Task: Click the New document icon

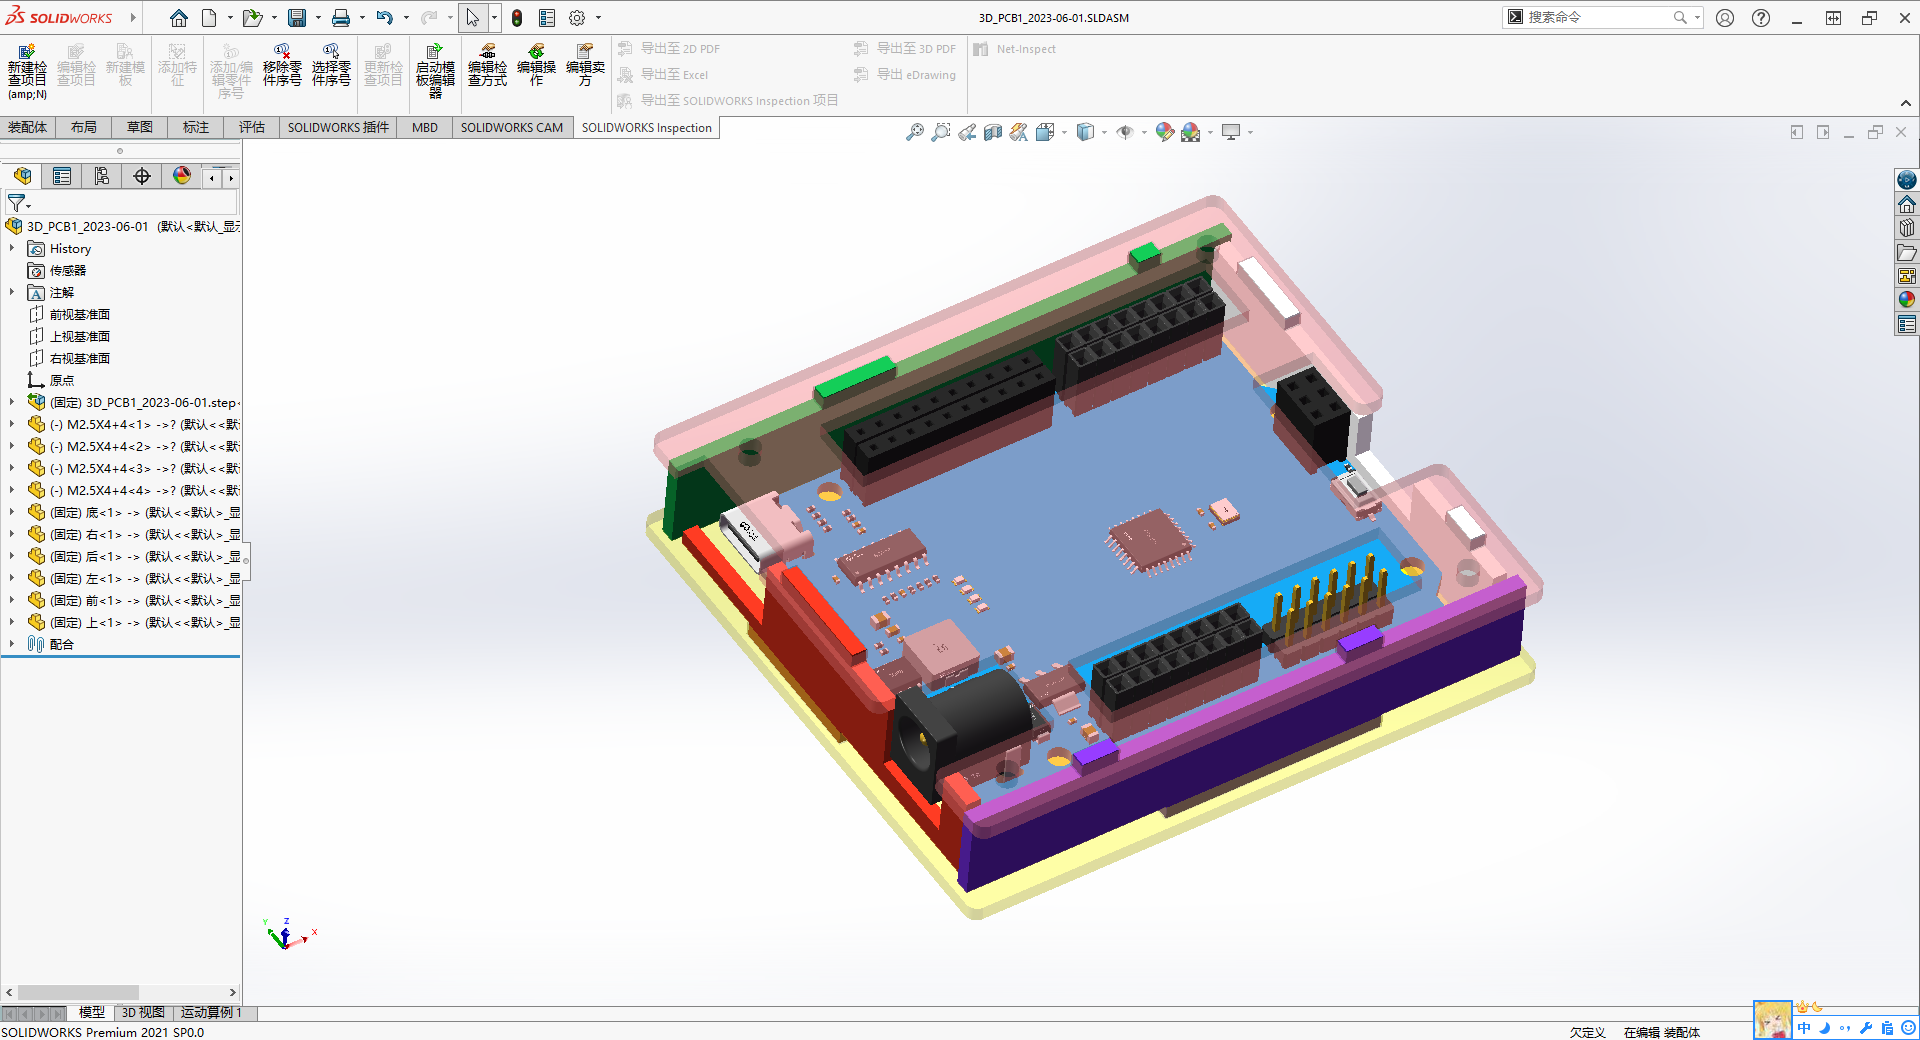Action: pyautogui.click(x=209, y=18)
